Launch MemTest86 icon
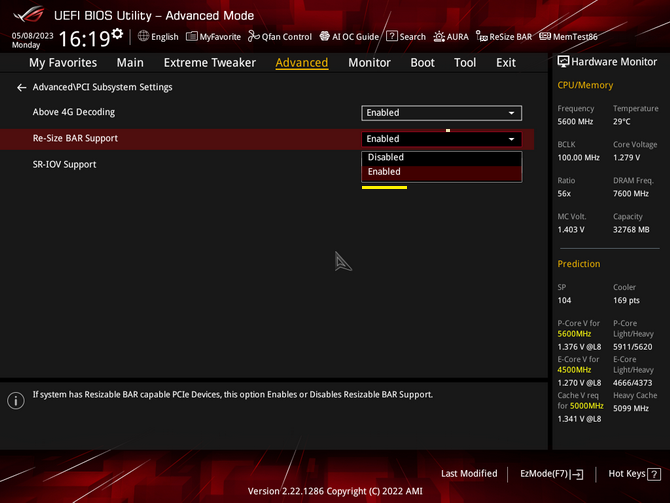 (545, 36)
